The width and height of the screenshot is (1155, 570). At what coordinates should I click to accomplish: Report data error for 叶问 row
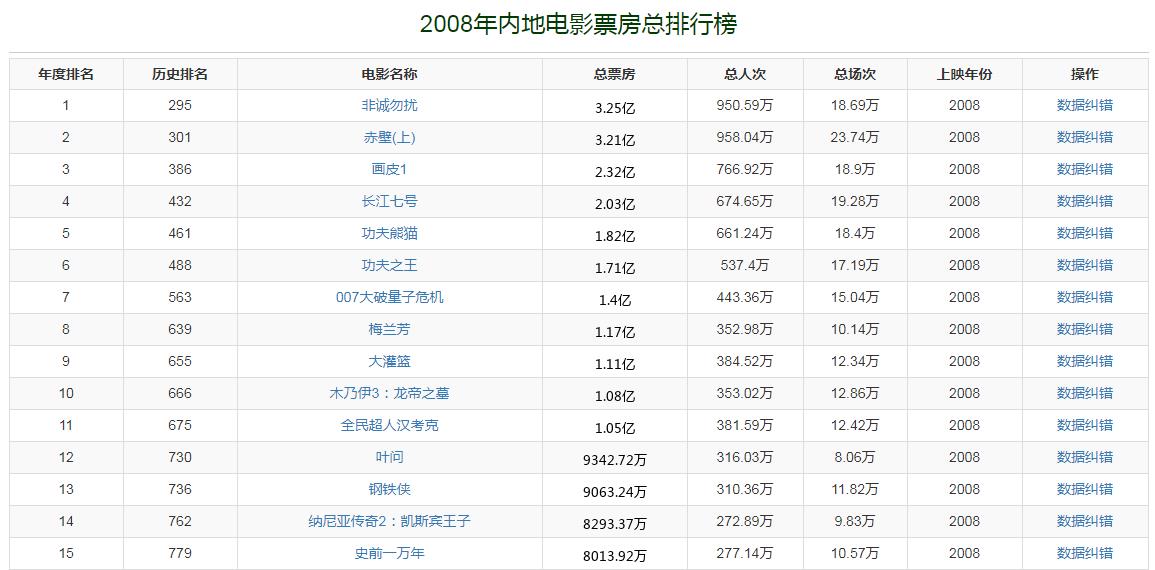(1084, 457)
